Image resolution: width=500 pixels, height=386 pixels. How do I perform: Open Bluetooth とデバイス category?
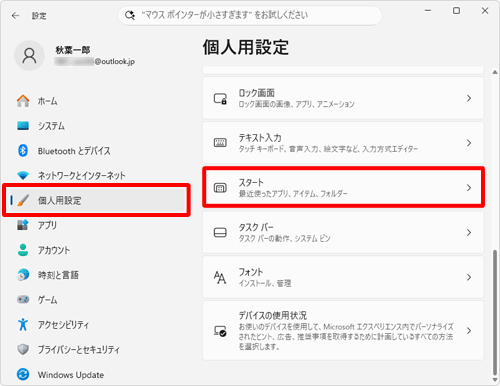click(97, 151)
